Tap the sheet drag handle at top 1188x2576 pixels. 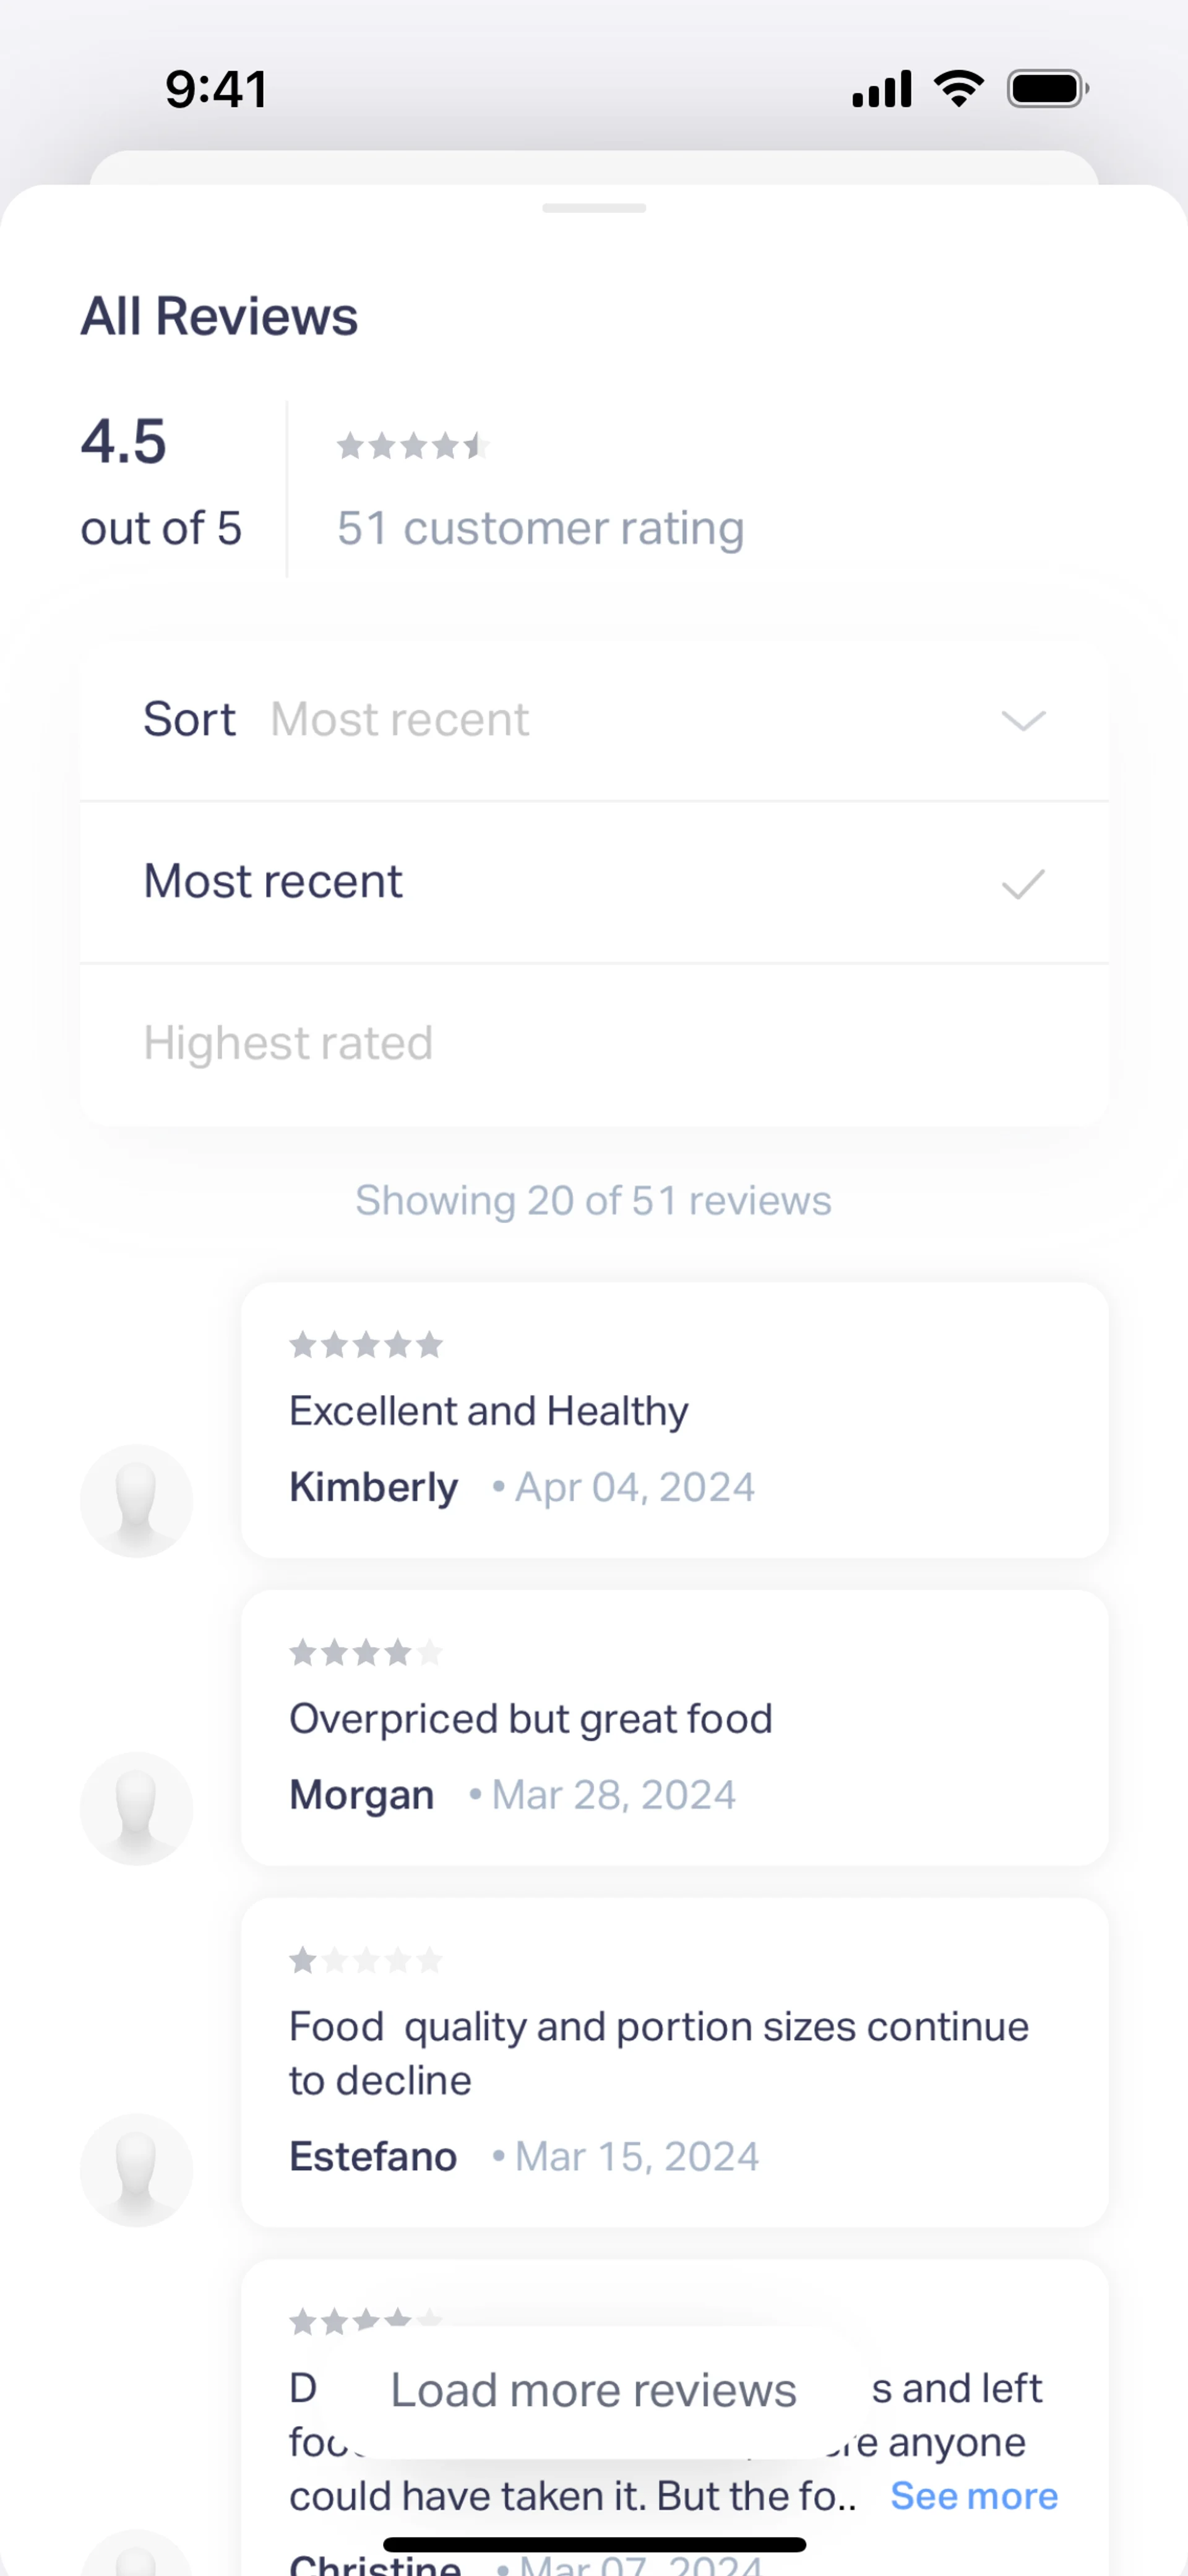click(x=594, y=208)
